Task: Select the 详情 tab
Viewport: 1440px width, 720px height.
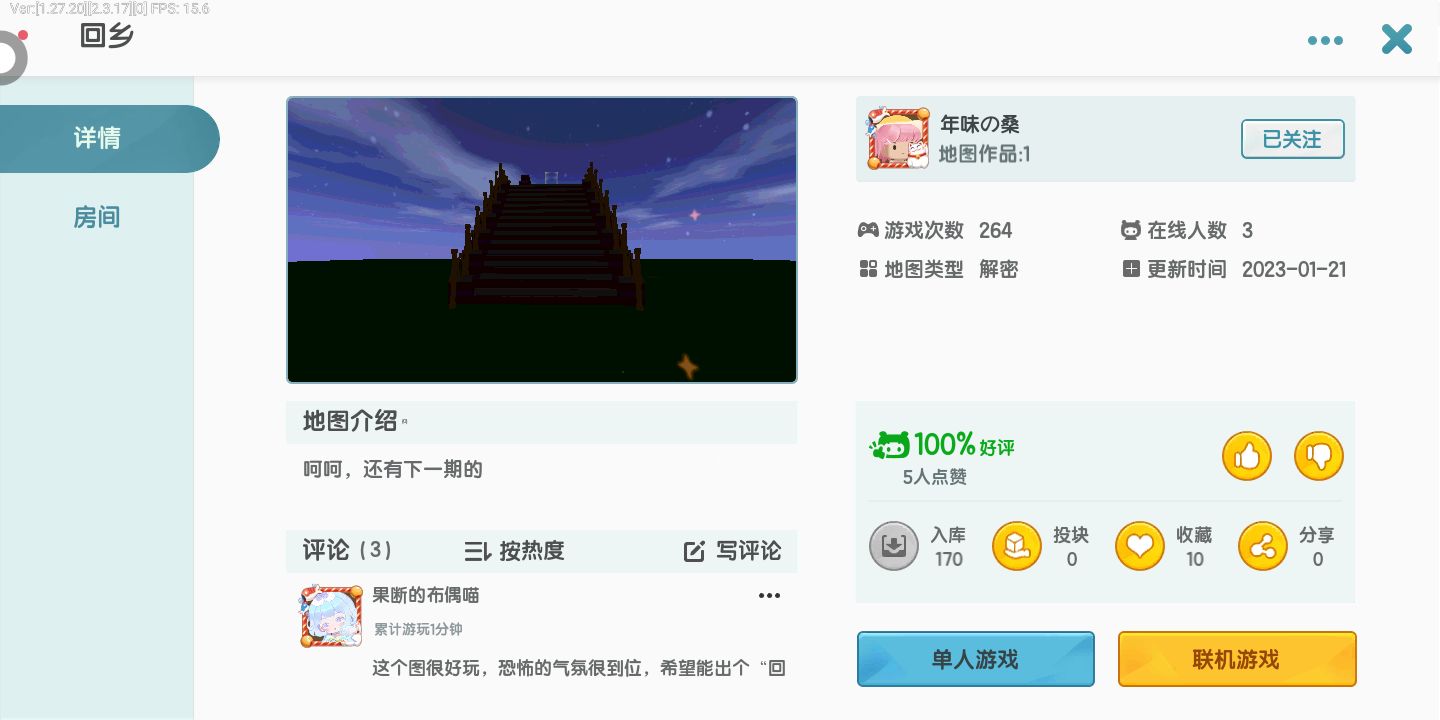Action: coord(97,139)
